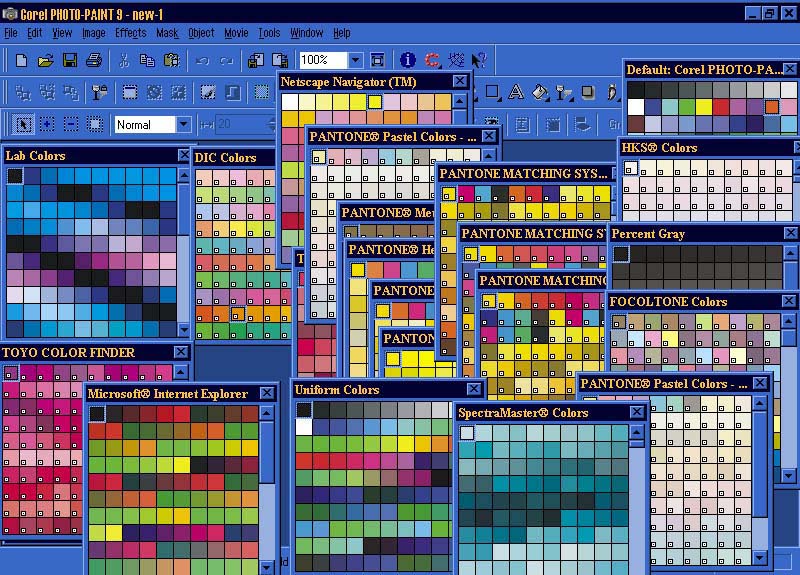
Task: Enable XOR mask mode
Action: (x=95, y=124)
